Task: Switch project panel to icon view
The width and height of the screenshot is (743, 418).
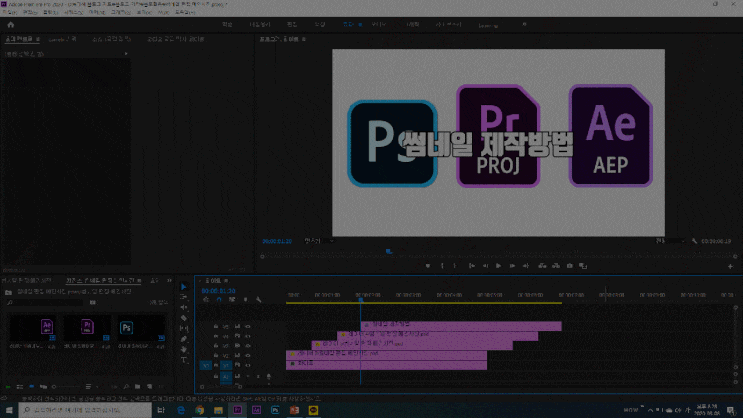Action: (x=31, y=387)
